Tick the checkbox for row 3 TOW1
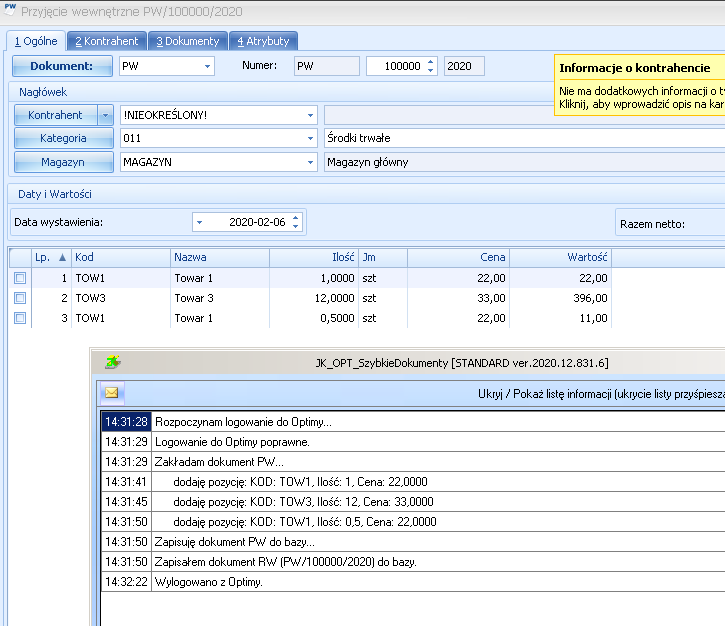Image resolution: width=725 pixels, height=626 pixels. (x=19, y=318)
